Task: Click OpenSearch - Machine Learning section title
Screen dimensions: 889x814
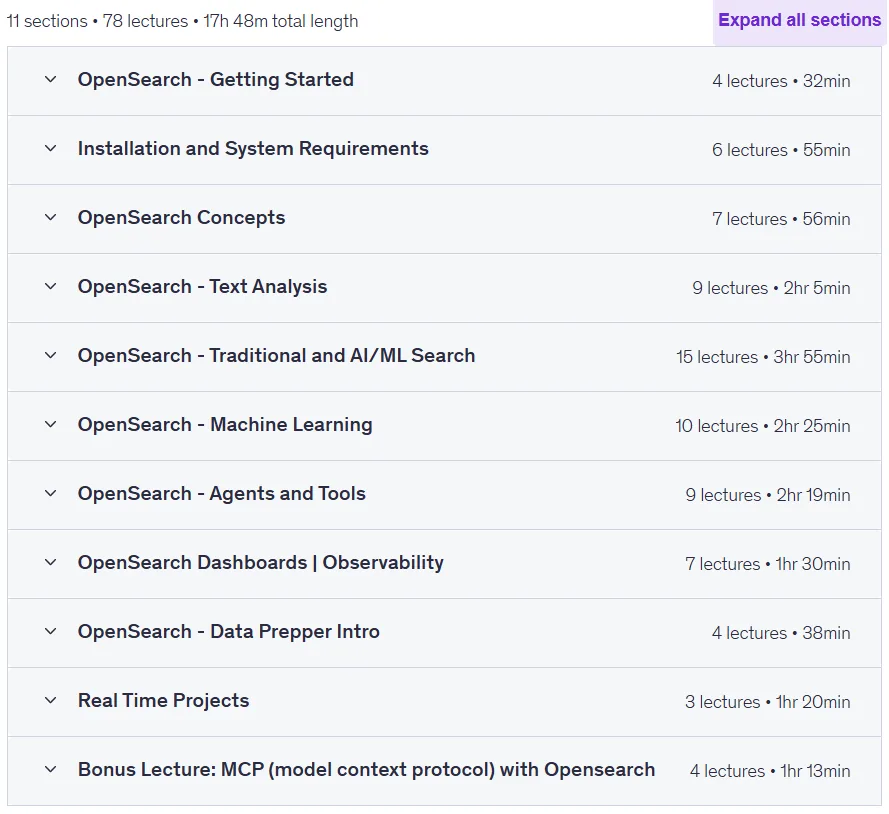Action: click(x=225, y=425)
